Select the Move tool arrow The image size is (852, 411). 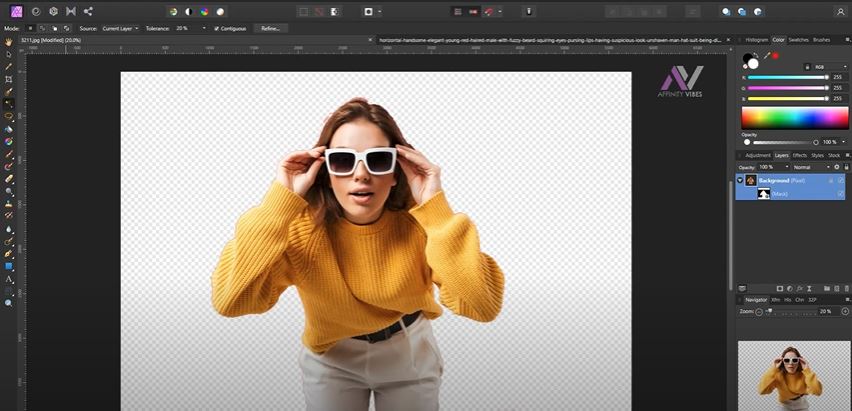pos(9,54)
